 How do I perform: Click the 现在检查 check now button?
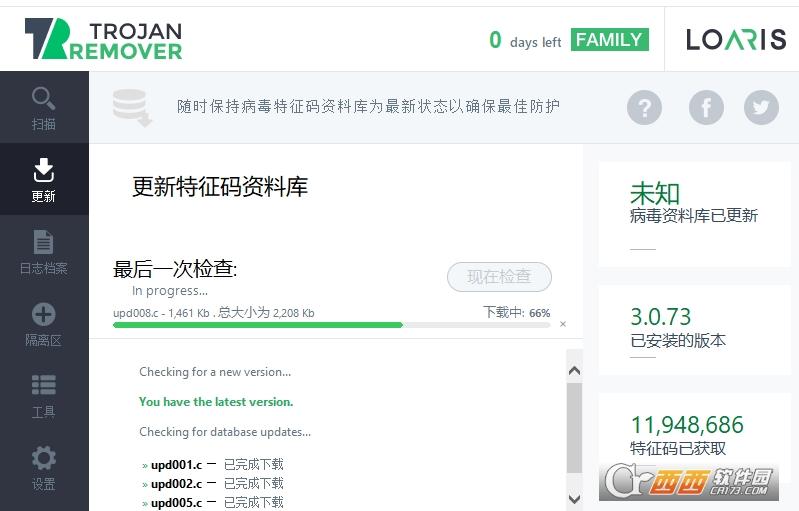499,277
